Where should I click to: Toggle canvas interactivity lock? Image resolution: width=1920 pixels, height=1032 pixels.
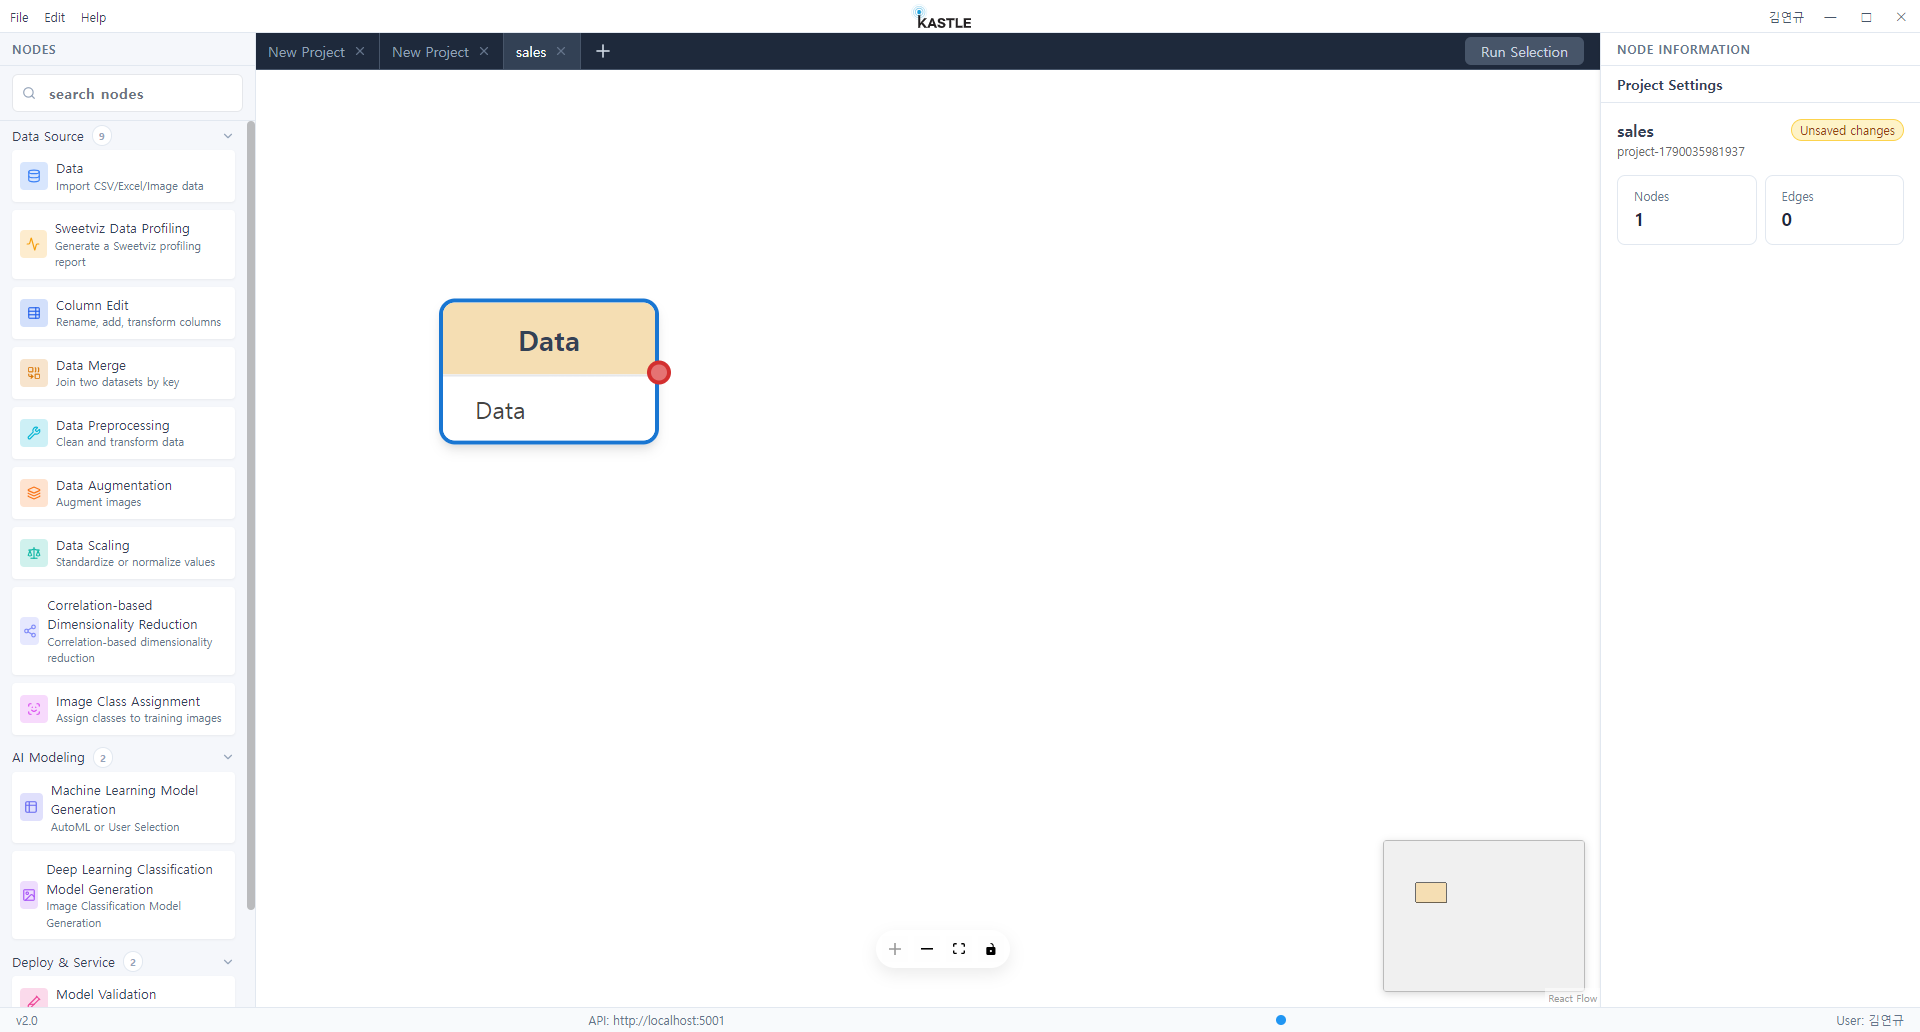tap(991, 949)
